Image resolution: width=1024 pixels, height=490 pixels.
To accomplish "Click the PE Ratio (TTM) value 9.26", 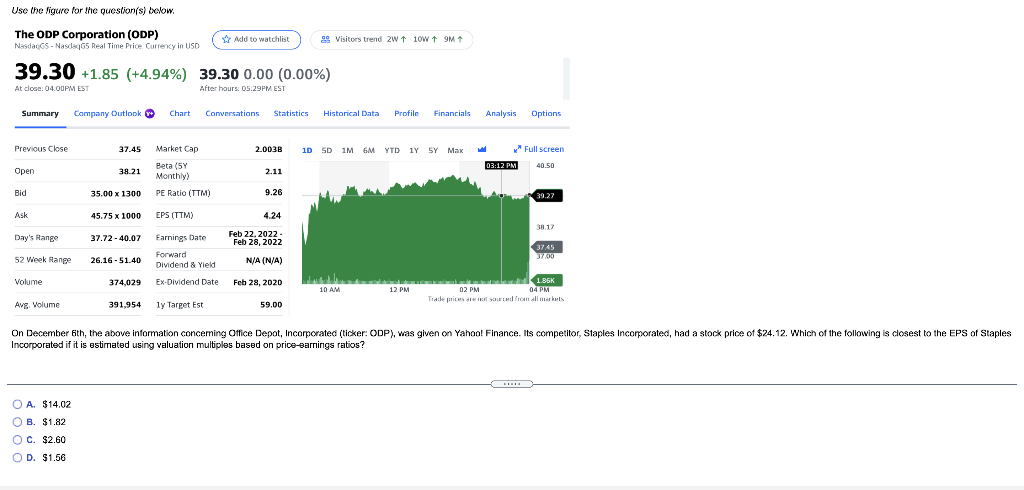I will pos(274,193).
